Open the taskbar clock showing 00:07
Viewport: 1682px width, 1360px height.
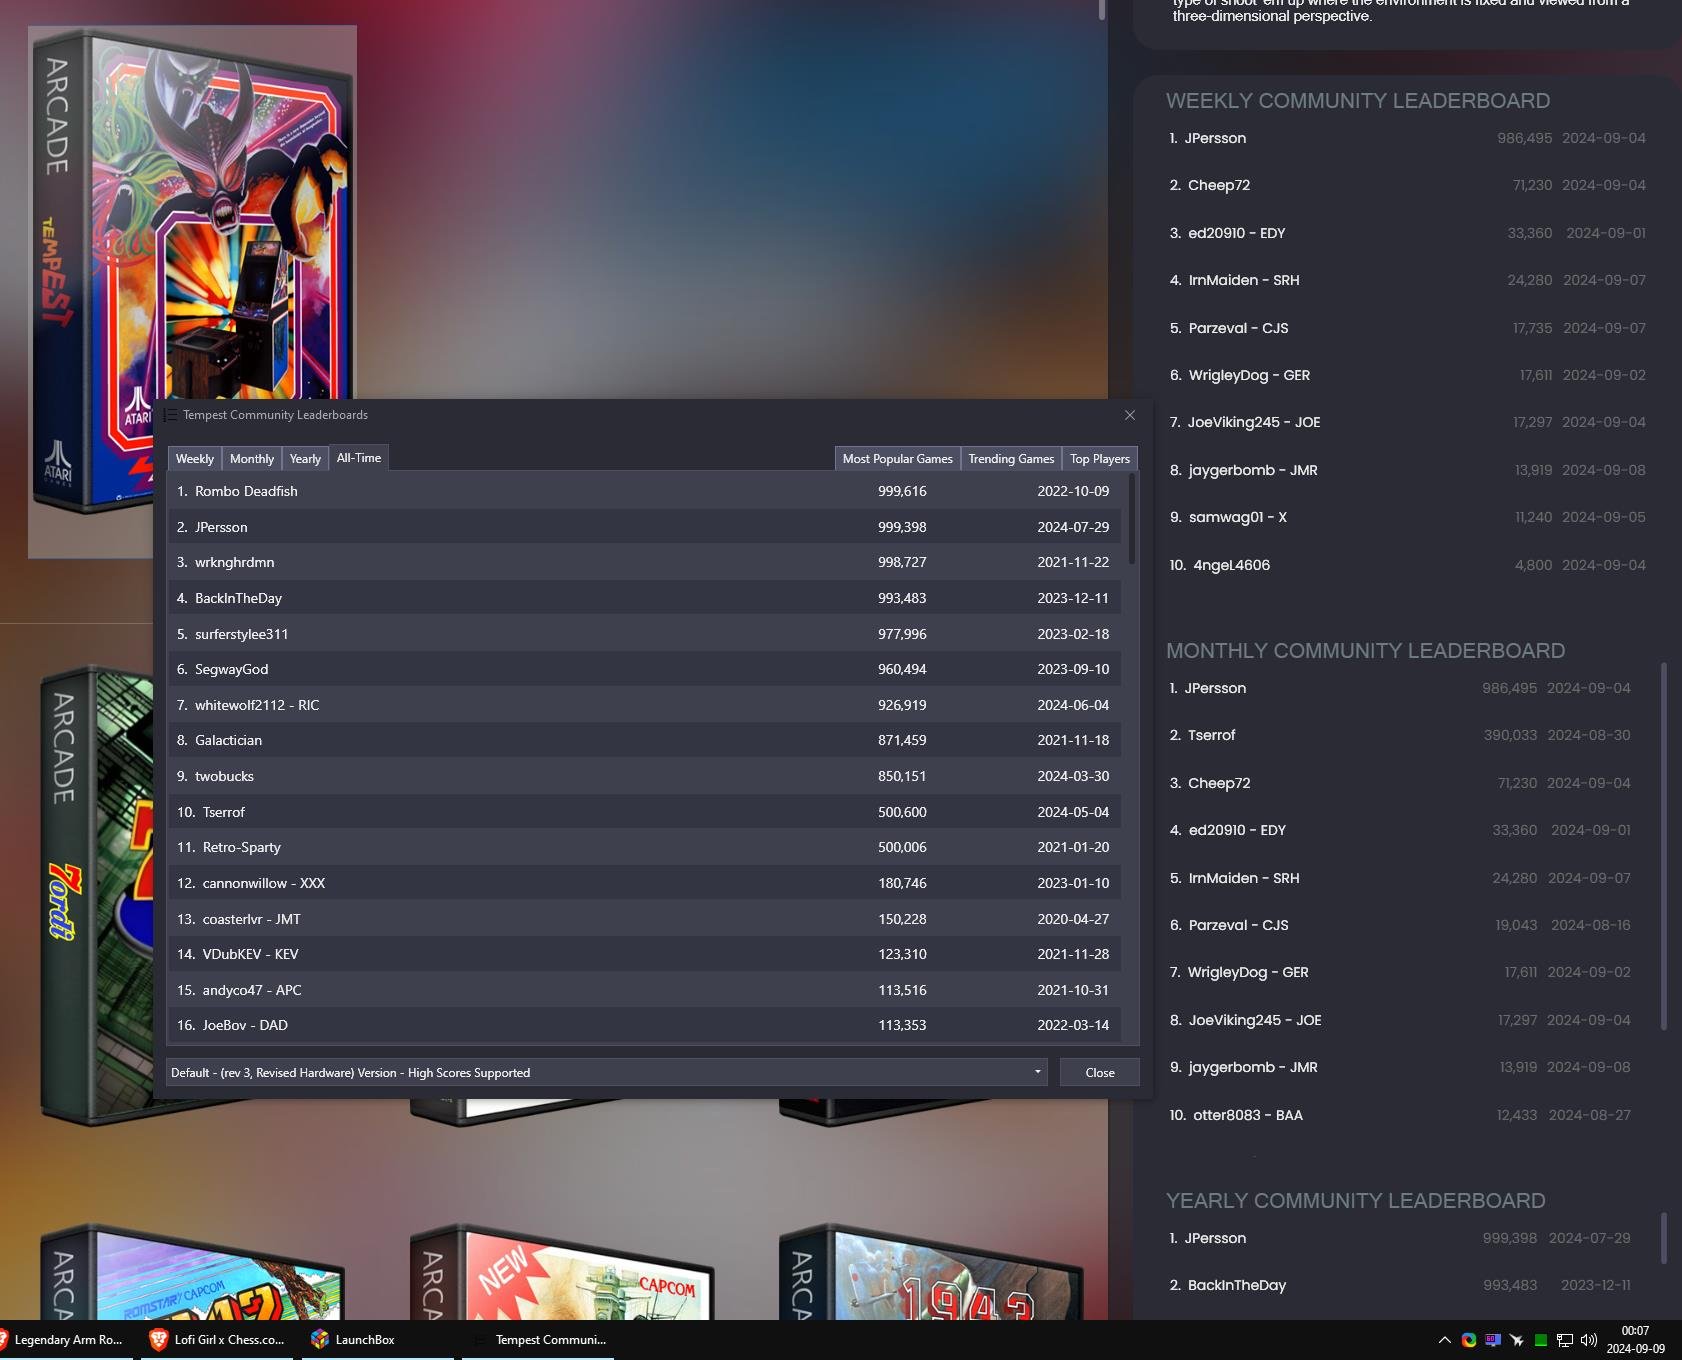1635,1340
